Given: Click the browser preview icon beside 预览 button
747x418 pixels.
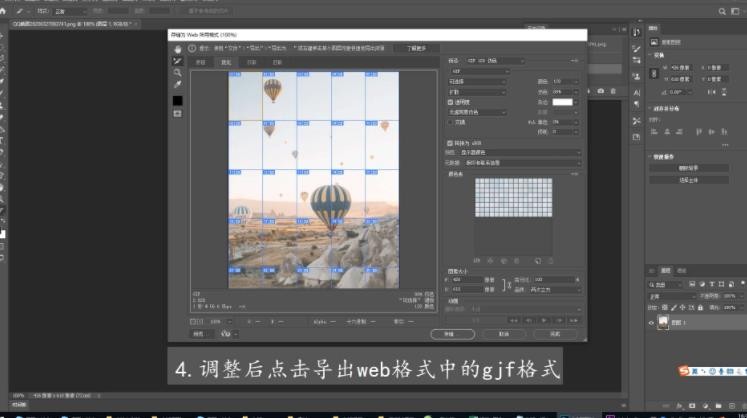Looking at the screenshot, I should tap(226, 334).
